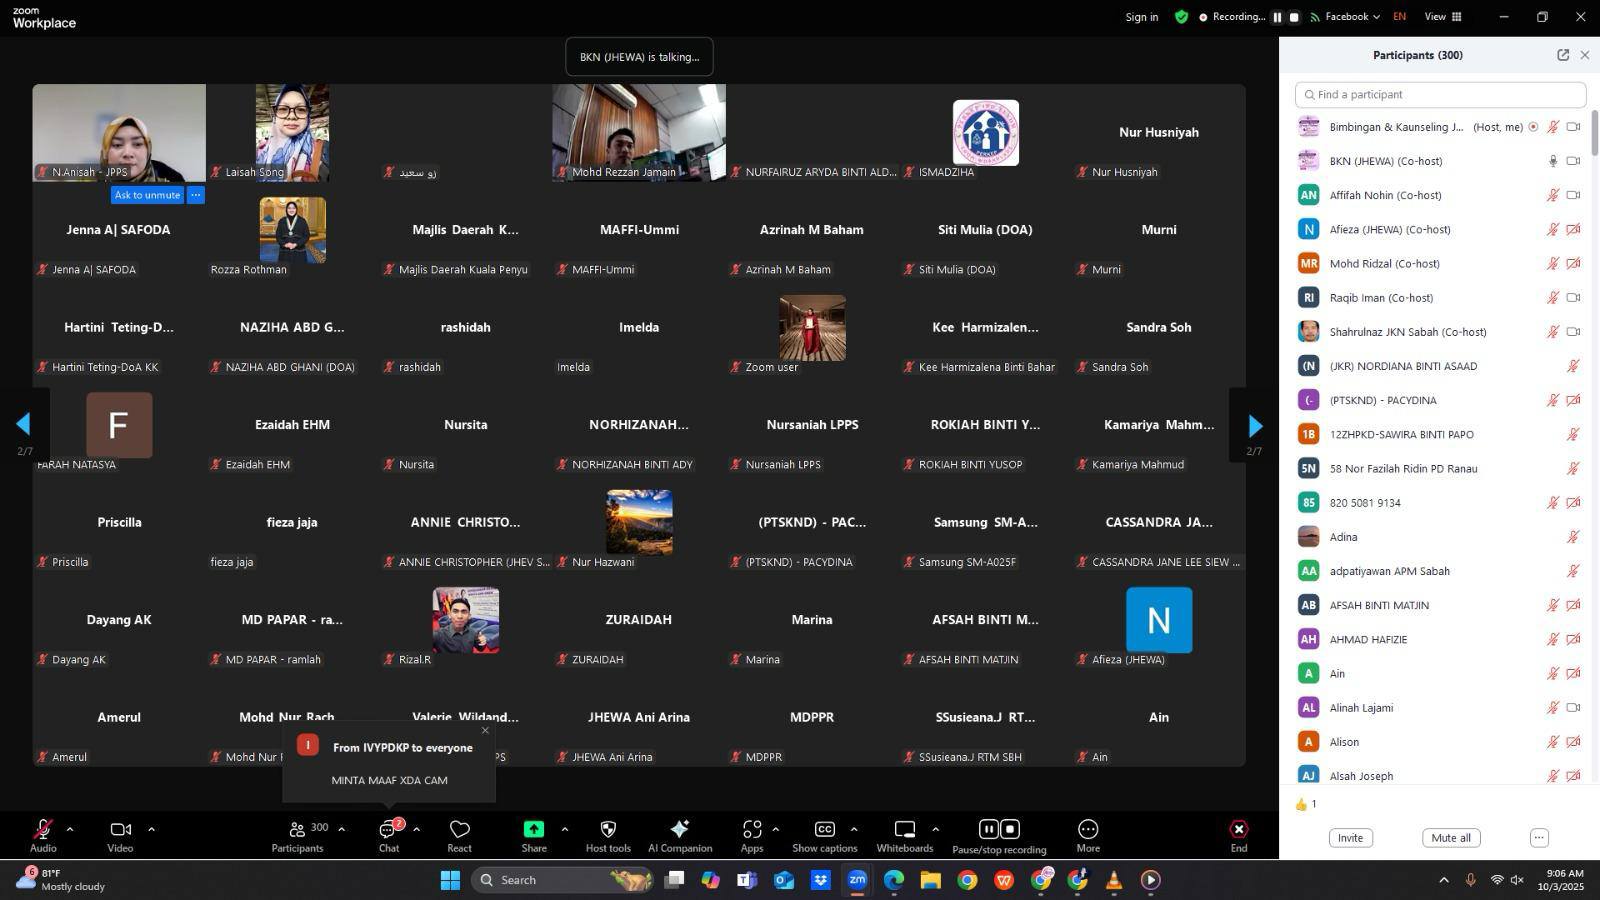This screenshot has width=1600, height=900.
Task: Click the green Share screen icon
Action: [x=534, y=830]
